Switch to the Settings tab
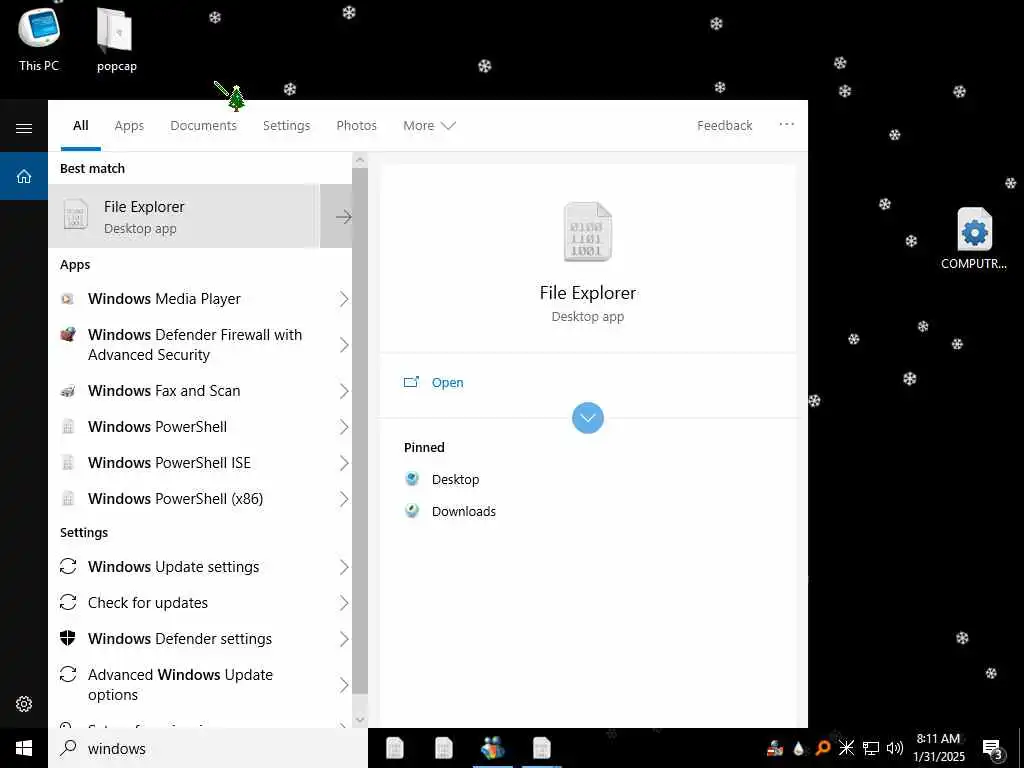The width and height of the screenshot is (1024, 768). point(286,125)
